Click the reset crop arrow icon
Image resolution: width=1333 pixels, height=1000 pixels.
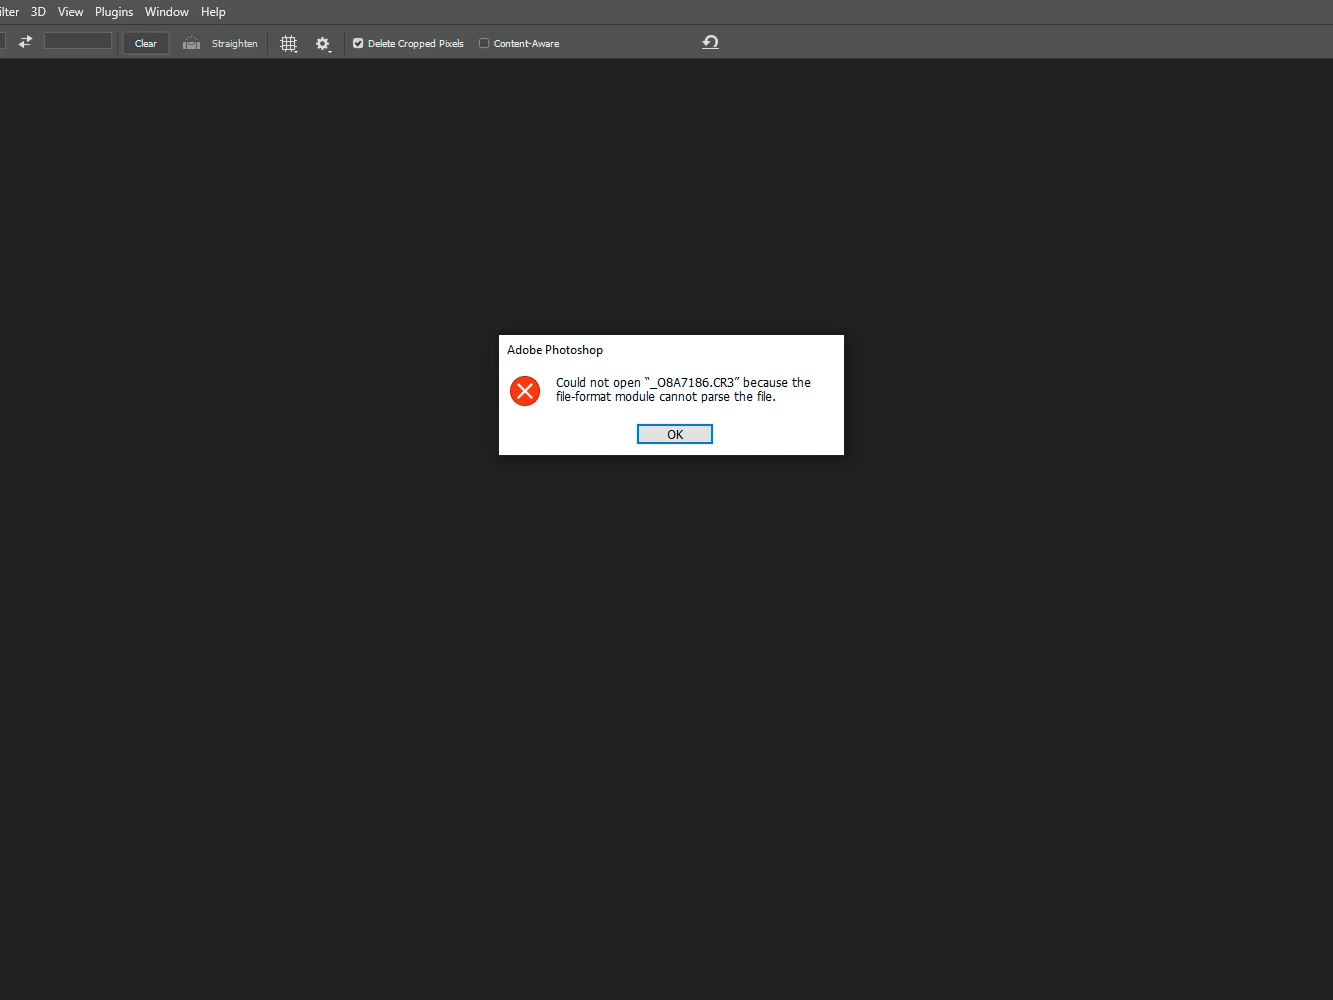point(710,42)
